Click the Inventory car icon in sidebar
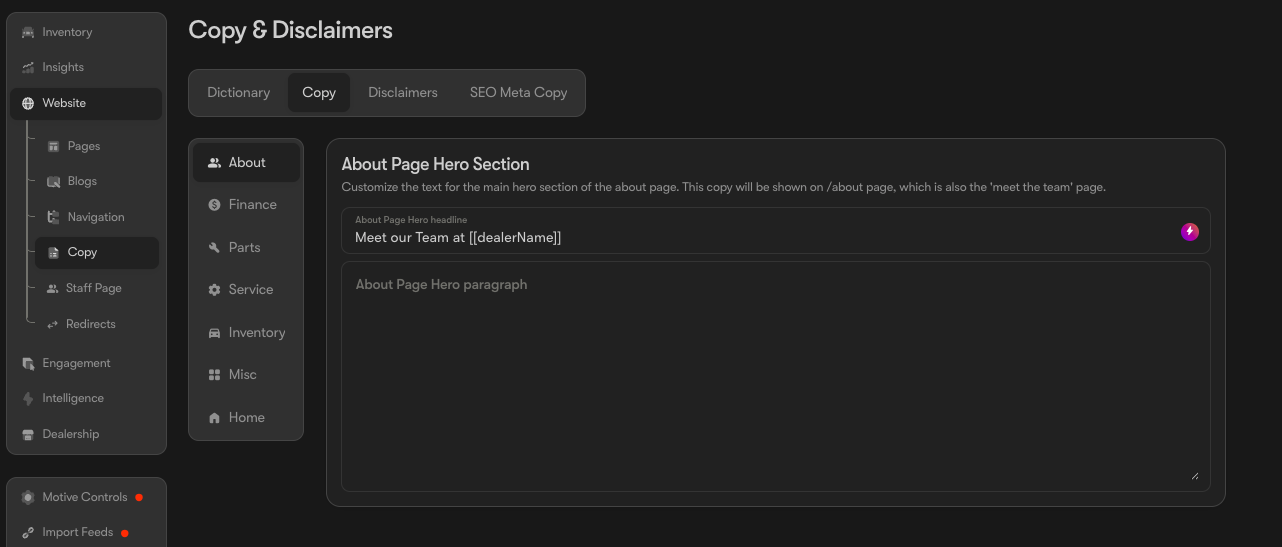Screen dimensions: 1282x547 (x=28, y=32)
